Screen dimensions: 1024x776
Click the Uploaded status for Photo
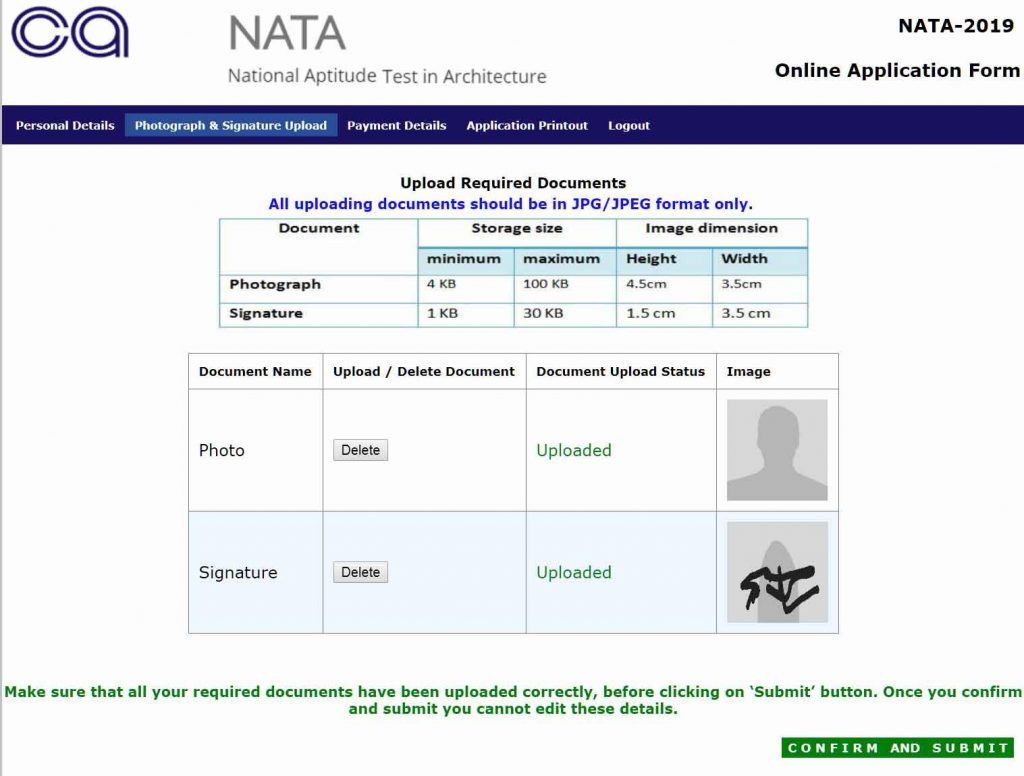[574, 450]
